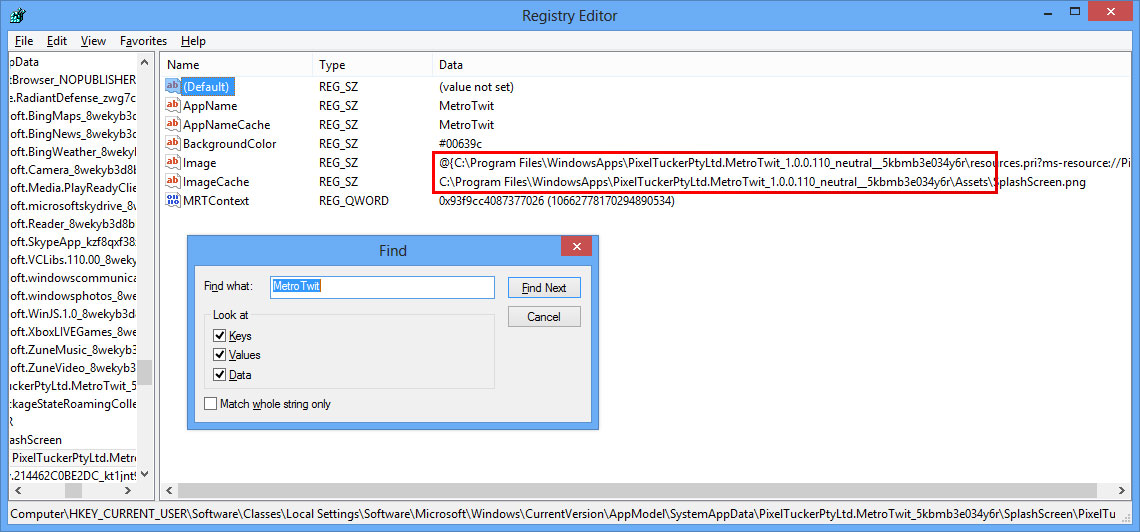This screenshot has height=532, width=1140.
Task: Click the Find what text field
Action: (382, 287)
